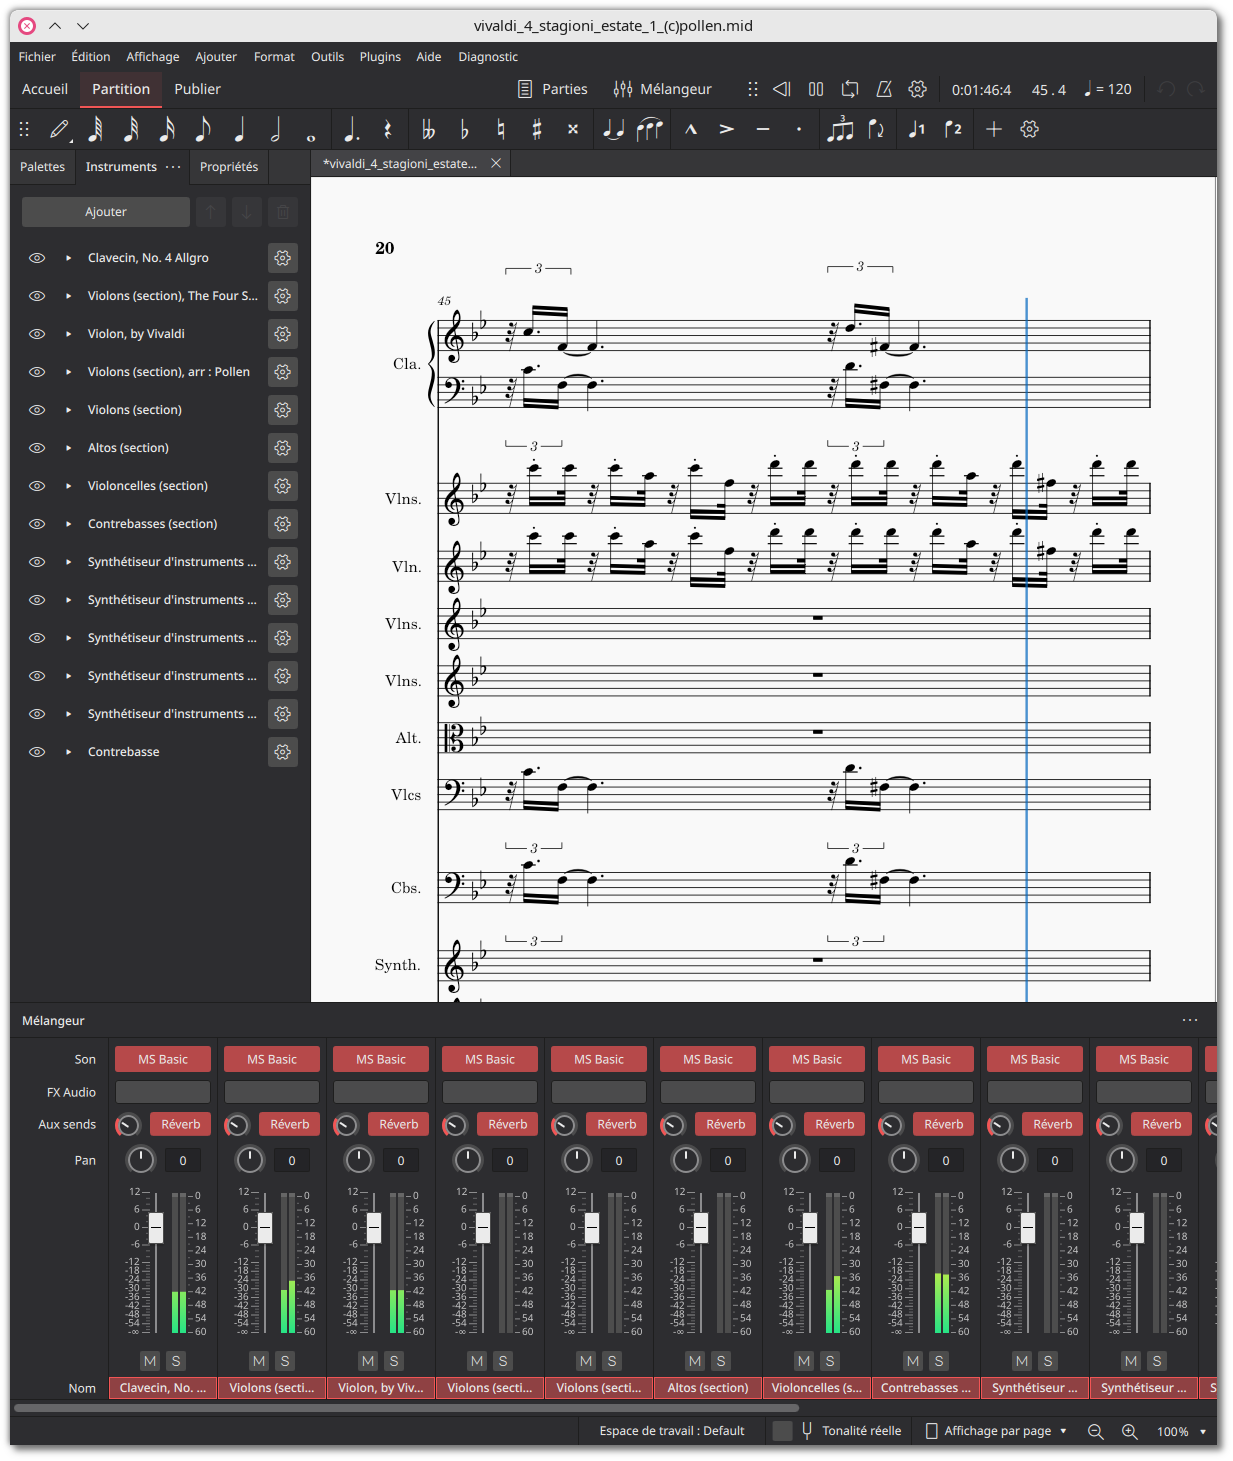Open the Fichier menu
Viewport: 1233px width, 1461px height.
pos(37,57)
